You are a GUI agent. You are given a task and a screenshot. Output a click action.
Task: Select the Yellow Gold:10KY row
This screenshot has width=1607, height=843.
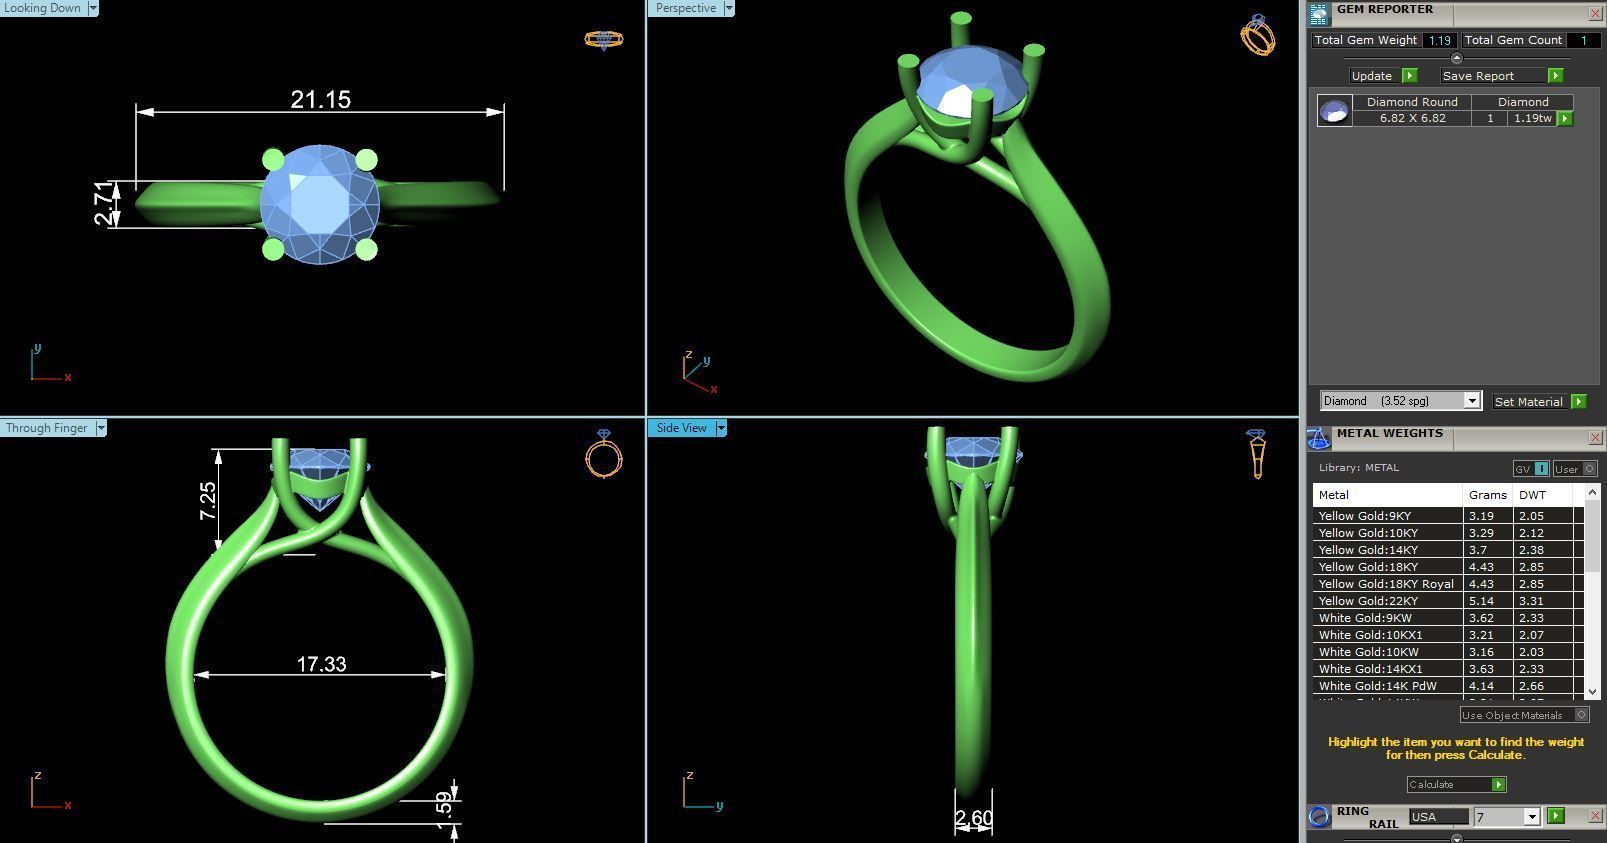(1448, 533)
